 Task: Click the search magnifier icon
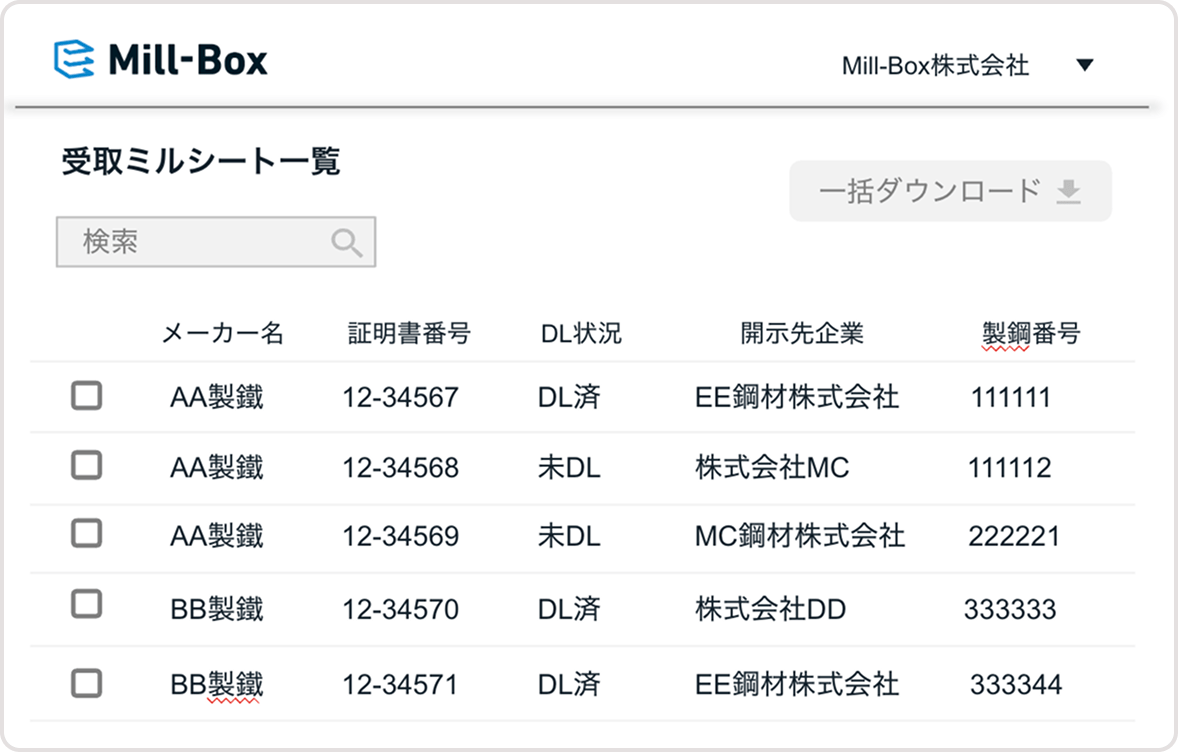coord(346,243)
